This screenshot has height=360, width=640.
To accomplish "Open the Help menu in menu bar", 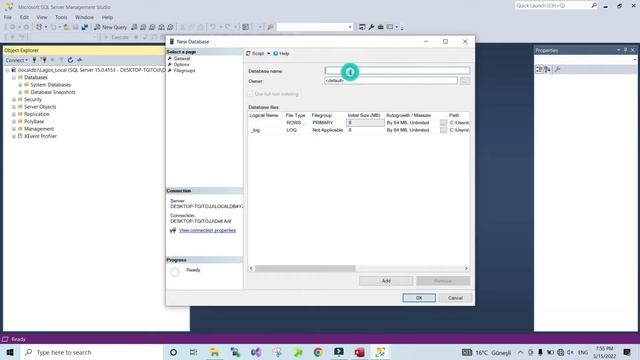I will (x=107, y=17).
